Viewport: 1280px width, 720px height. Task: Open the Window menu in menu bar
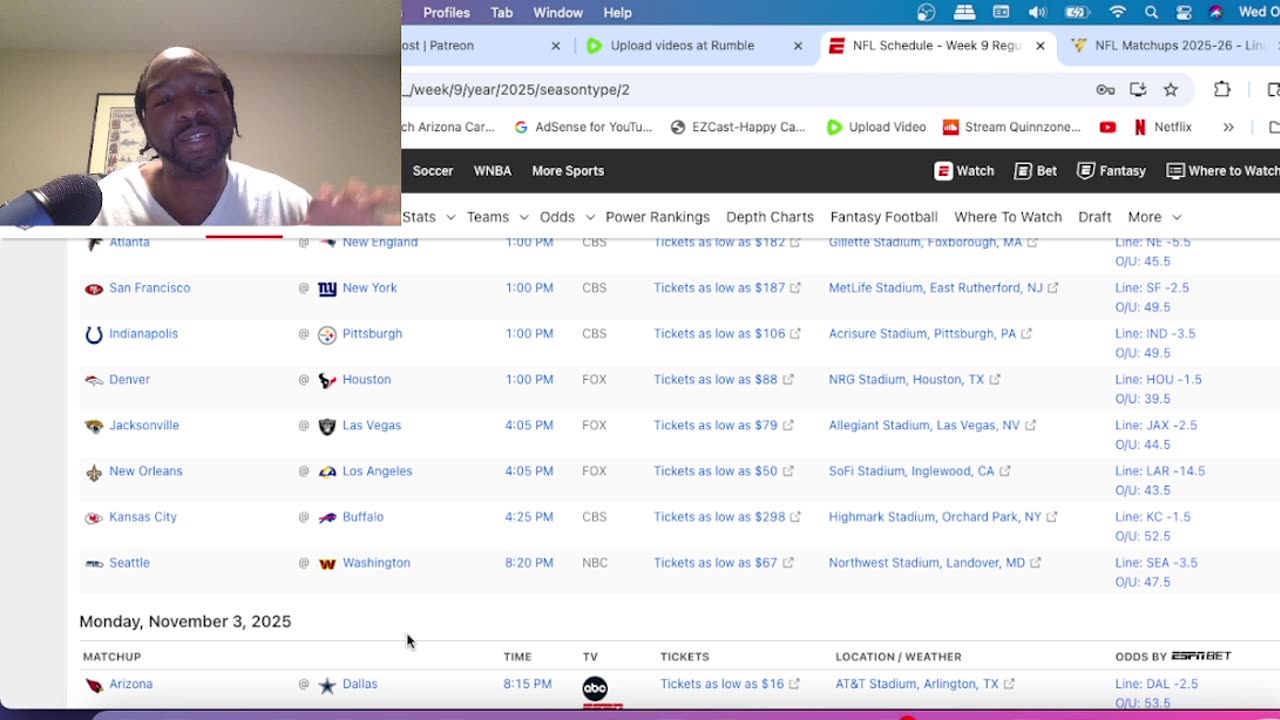tap(558, 12)
